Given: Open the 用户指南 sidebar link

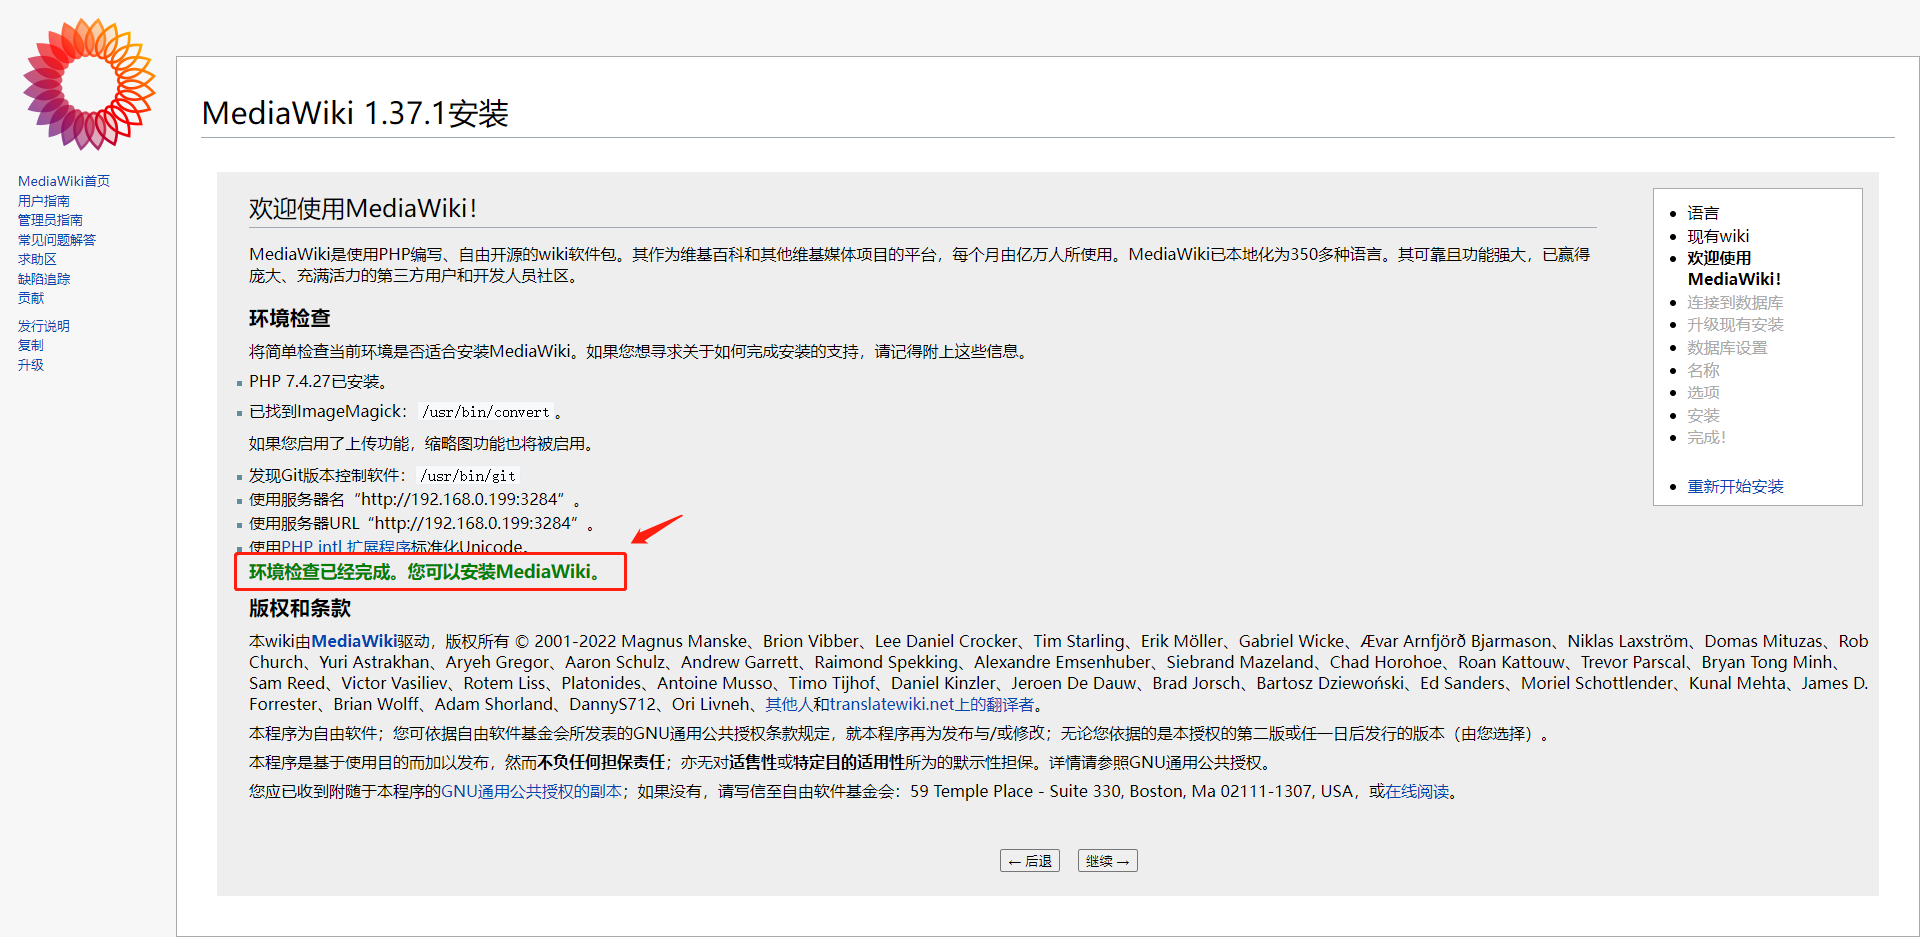Looking at the screenshot, I should 43,200.
